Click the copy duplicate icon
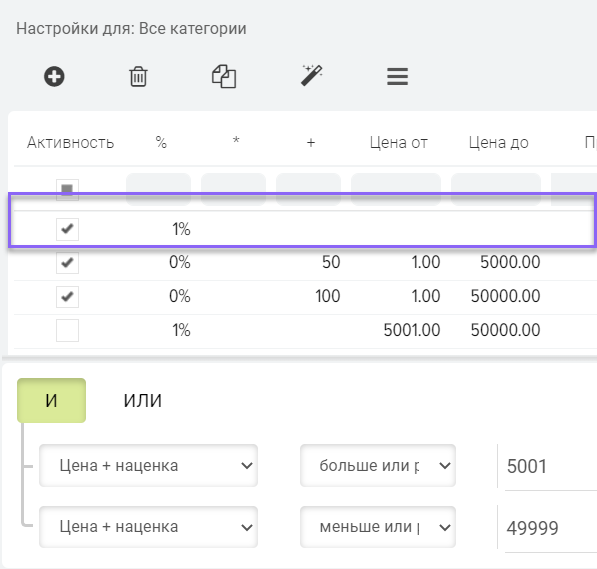 click(224, 77)
